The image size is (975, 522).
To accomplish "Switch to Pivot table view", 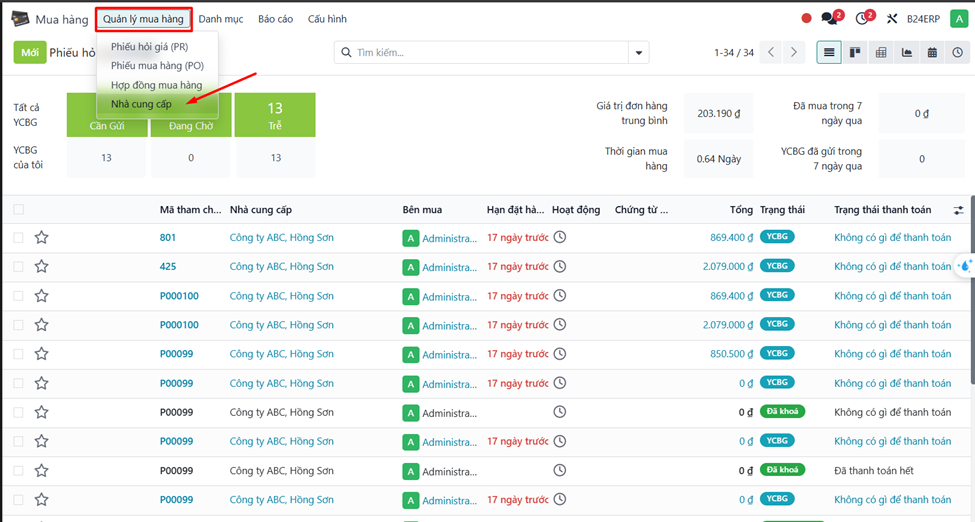I will click(x=881, y=52).
